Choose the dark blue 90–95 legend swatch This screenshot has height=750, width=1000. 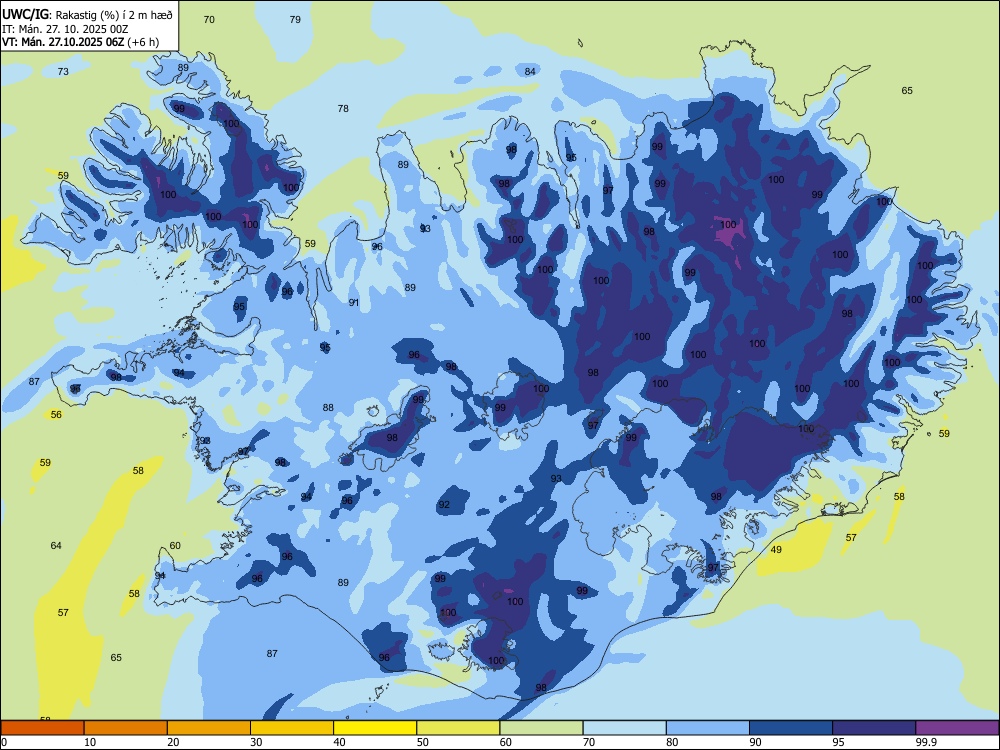tap(791, 728)
